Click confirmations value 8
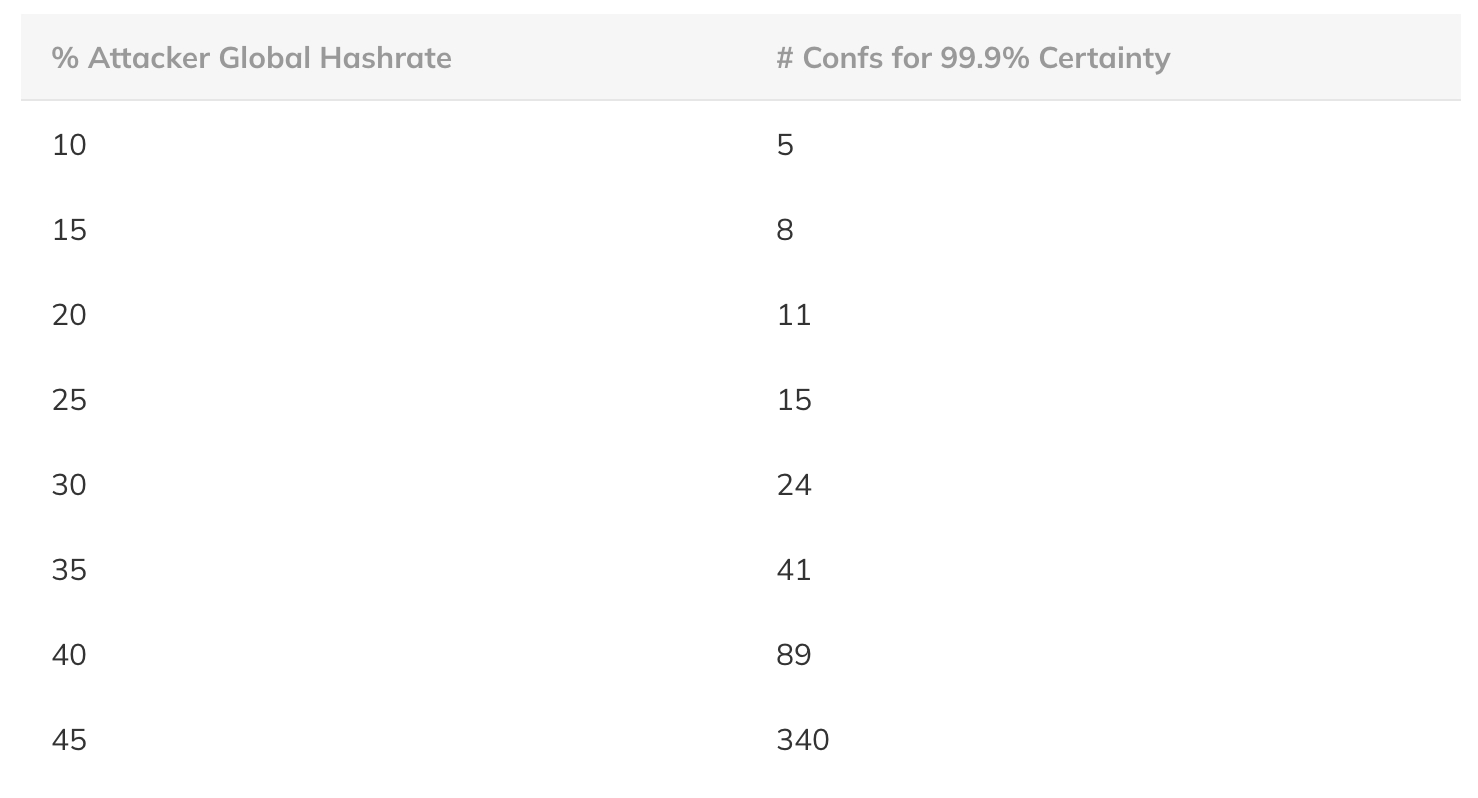The height and width of the screenshot is (798, 1478). click(x=785, y=230)
